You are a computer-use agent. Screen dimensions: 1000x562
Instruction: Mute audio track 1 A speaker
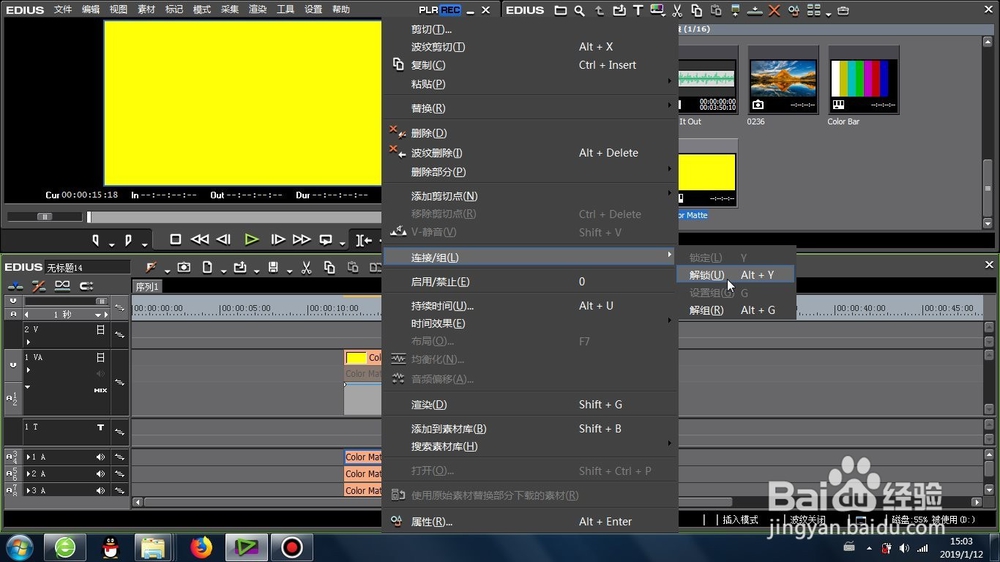click(x=100, y=457)
